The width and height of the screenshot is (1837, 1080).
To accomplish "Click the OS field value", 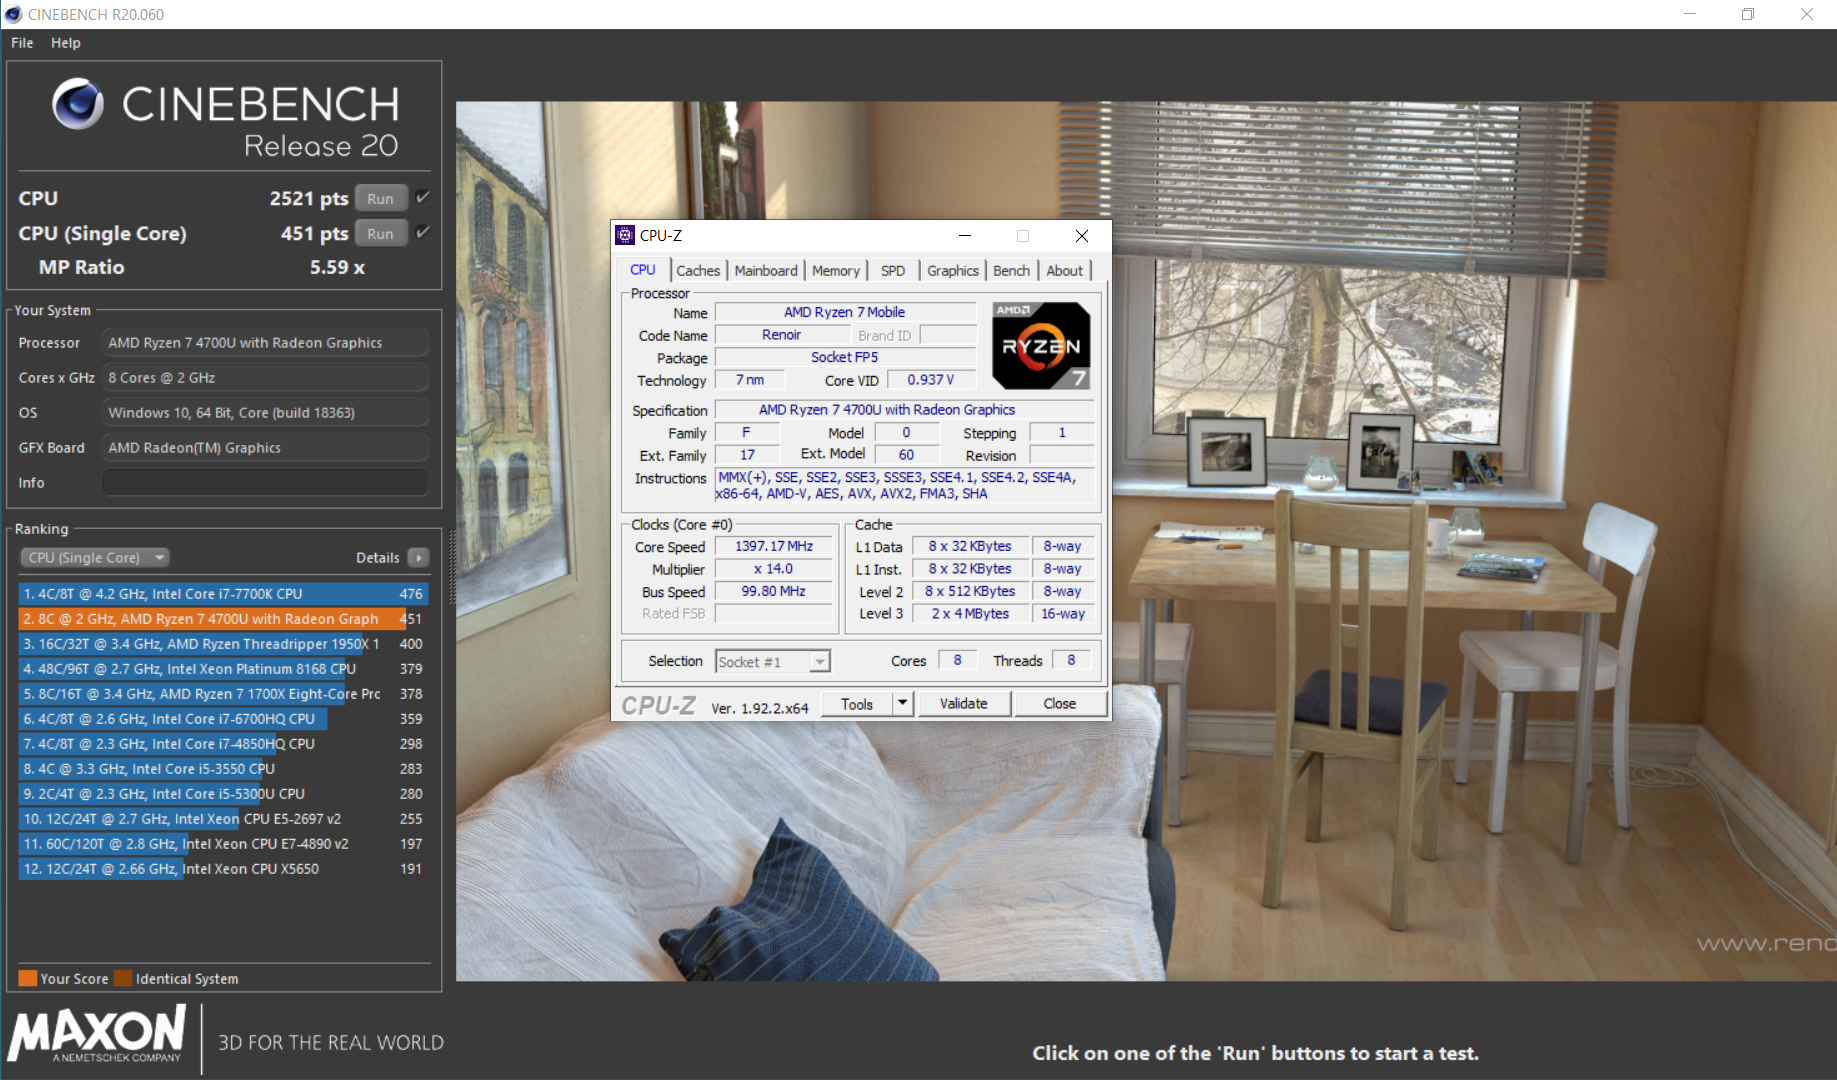I will coord(266,412).
